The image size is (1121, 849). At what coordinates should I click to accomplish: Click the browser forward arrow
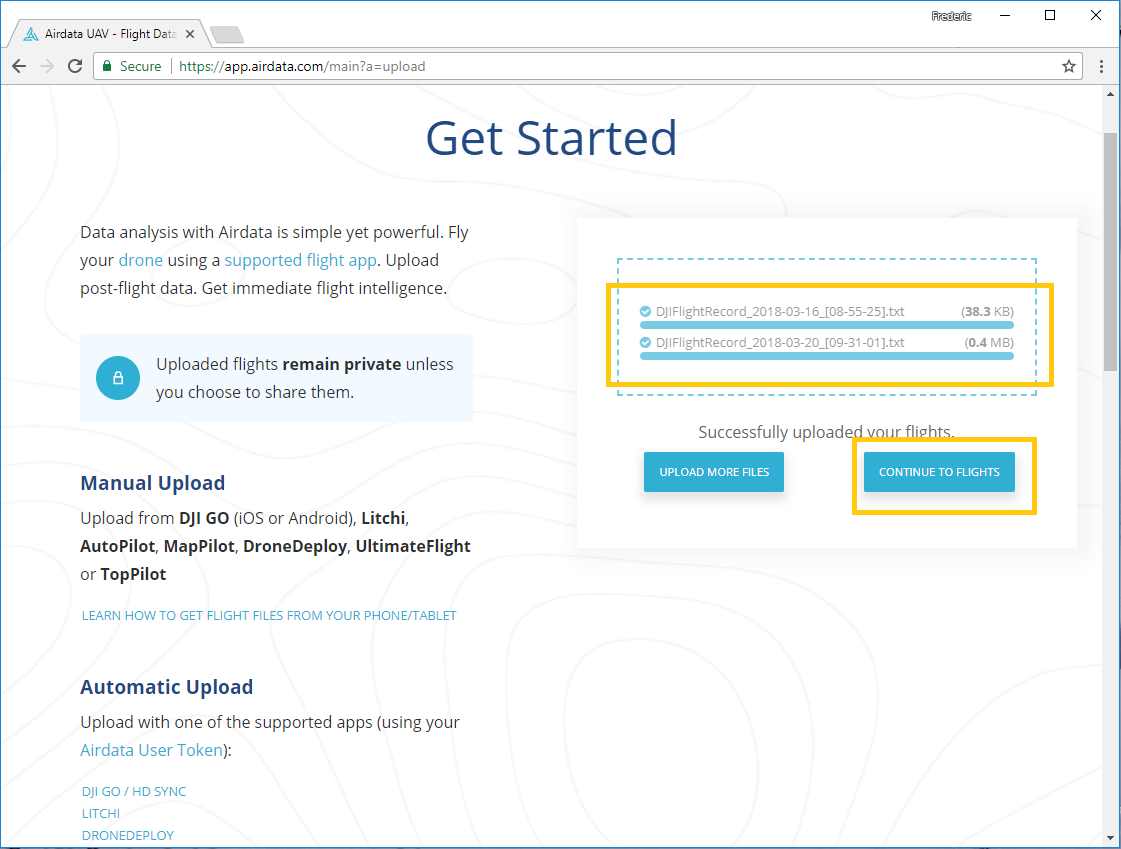[x=47, y=66]
